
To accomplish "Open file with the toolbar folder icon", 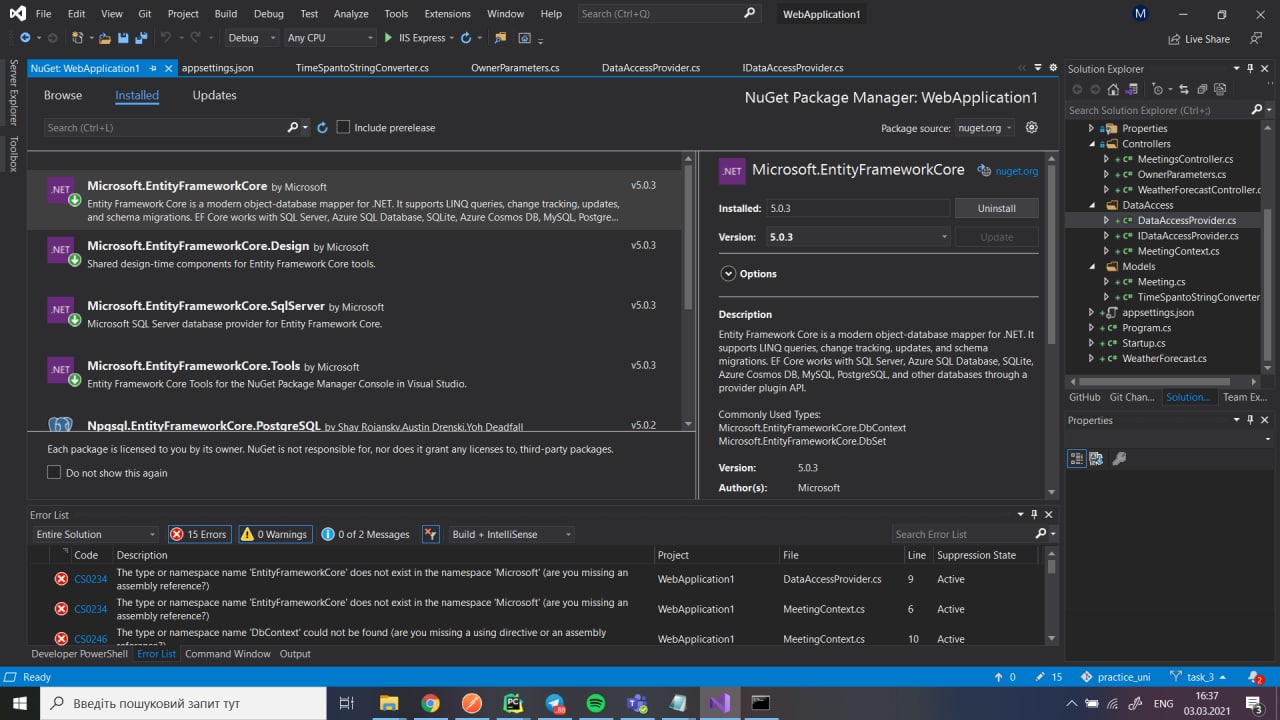I will [104, 38].
